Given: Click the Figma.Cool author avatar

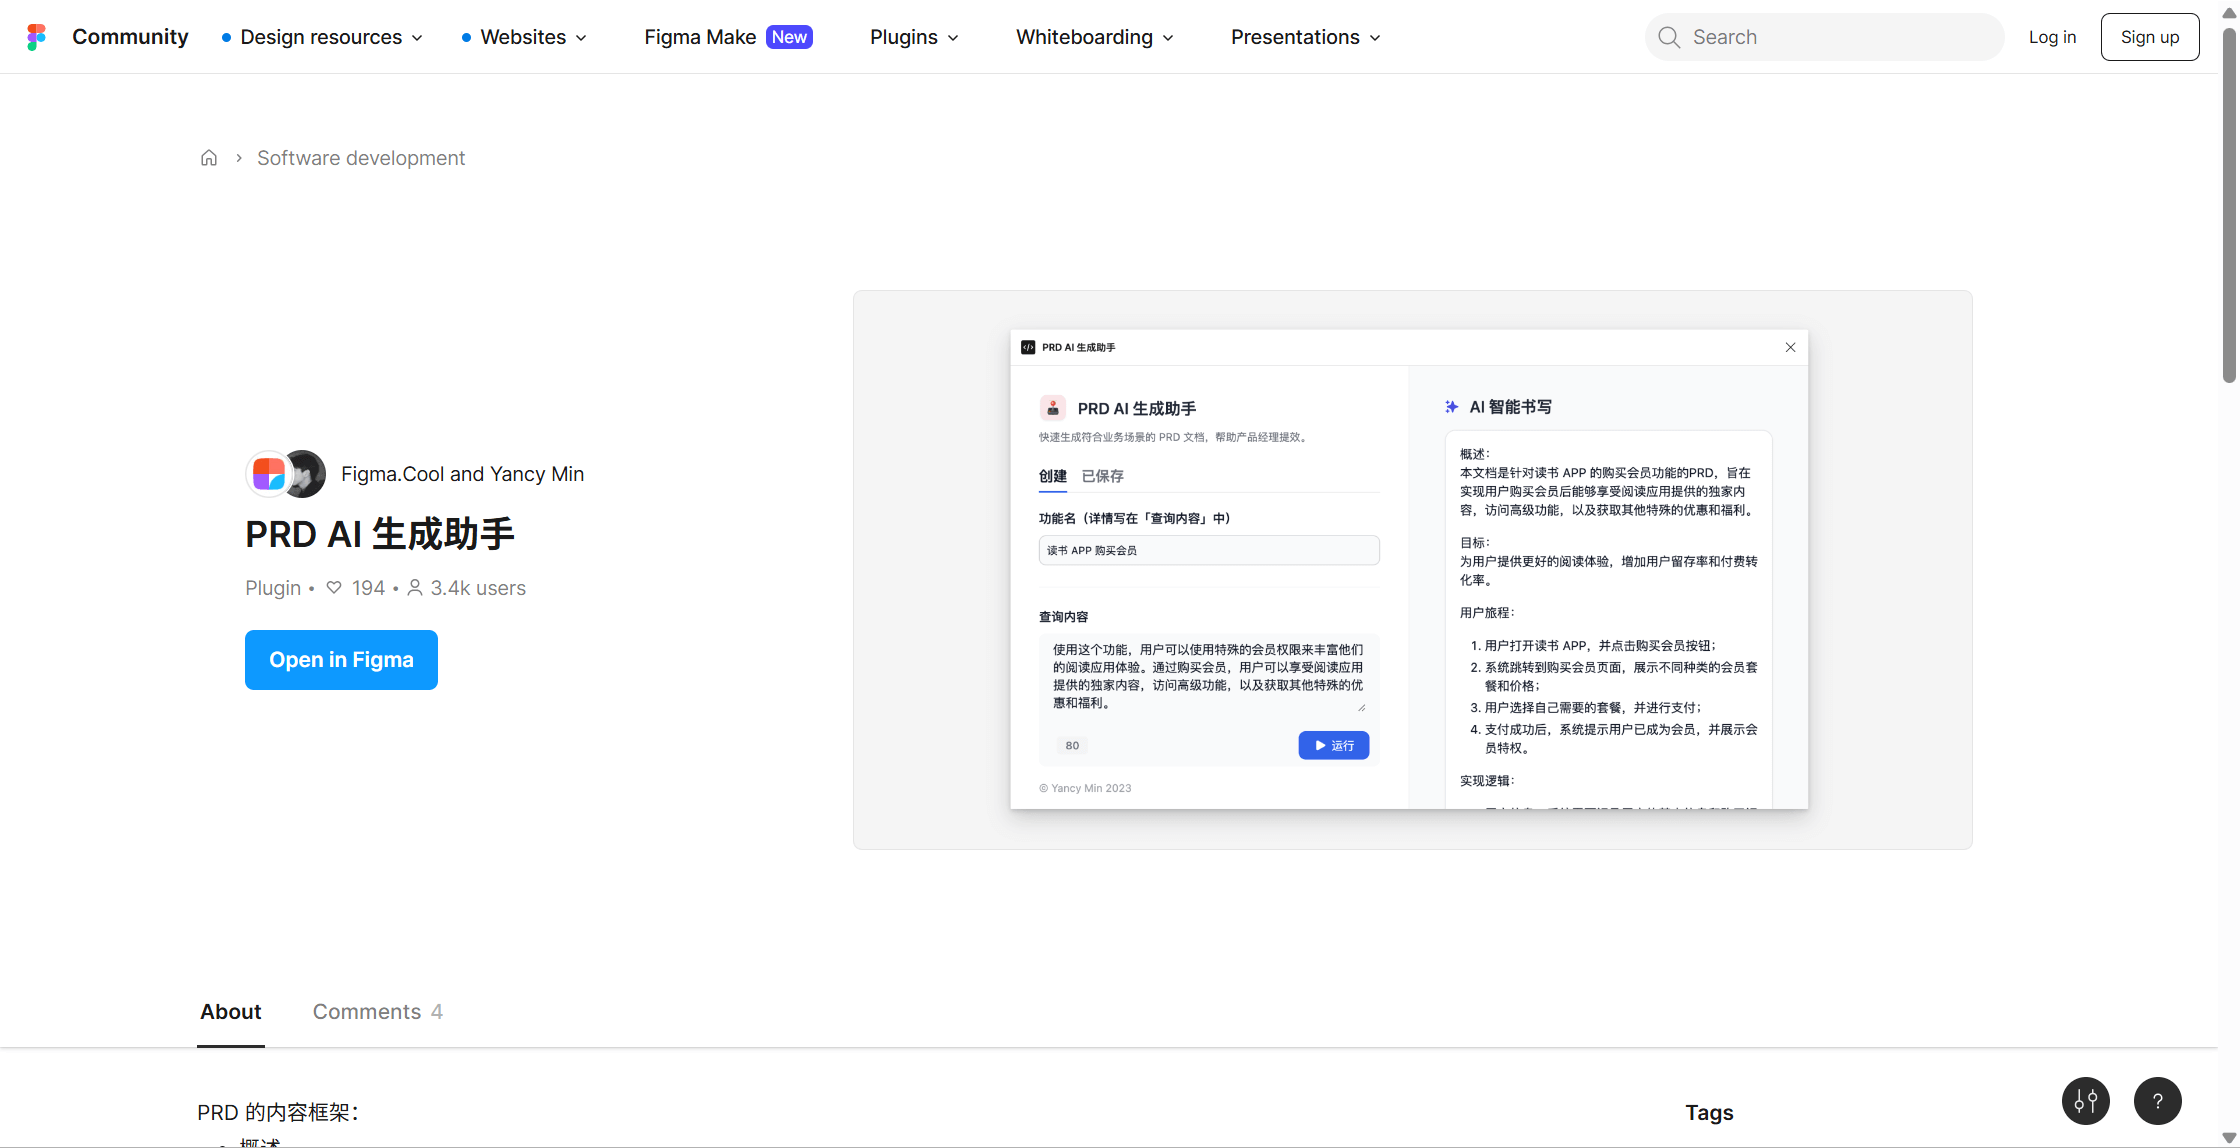Looking at the screenshot, I should tap(268, 474).
